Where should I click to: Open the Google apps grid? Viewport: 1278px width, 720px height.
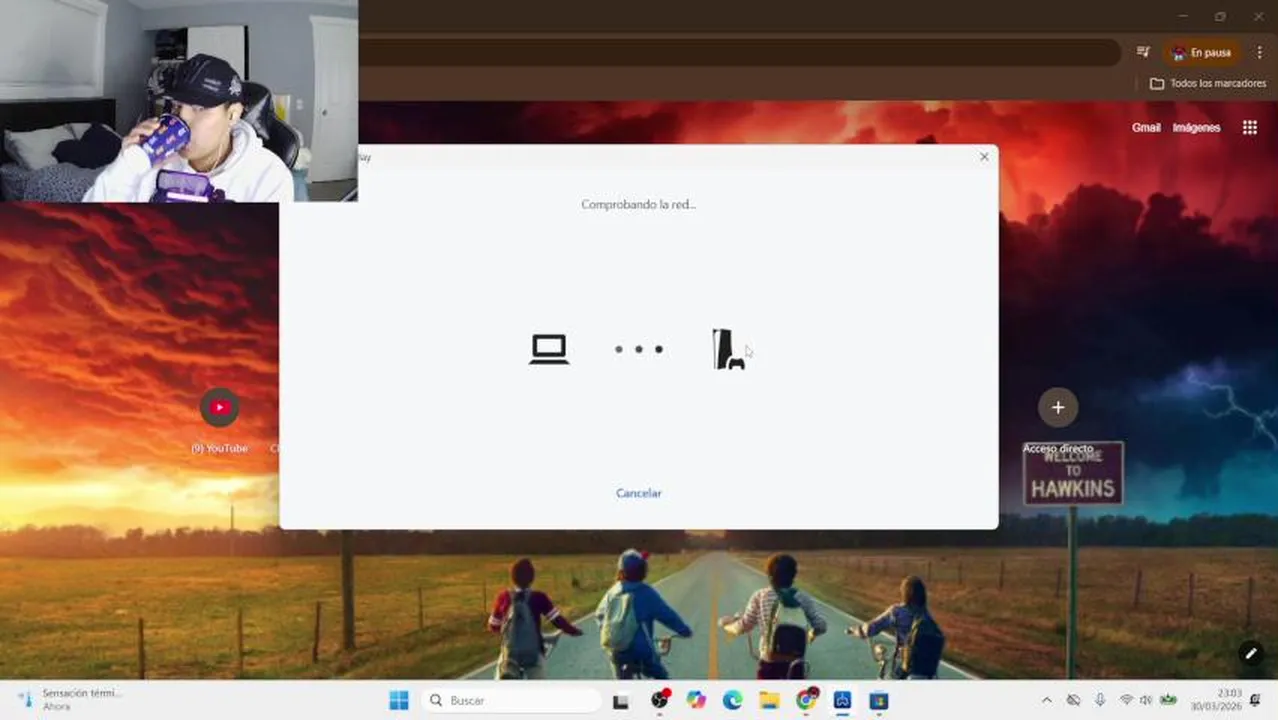1249,127
